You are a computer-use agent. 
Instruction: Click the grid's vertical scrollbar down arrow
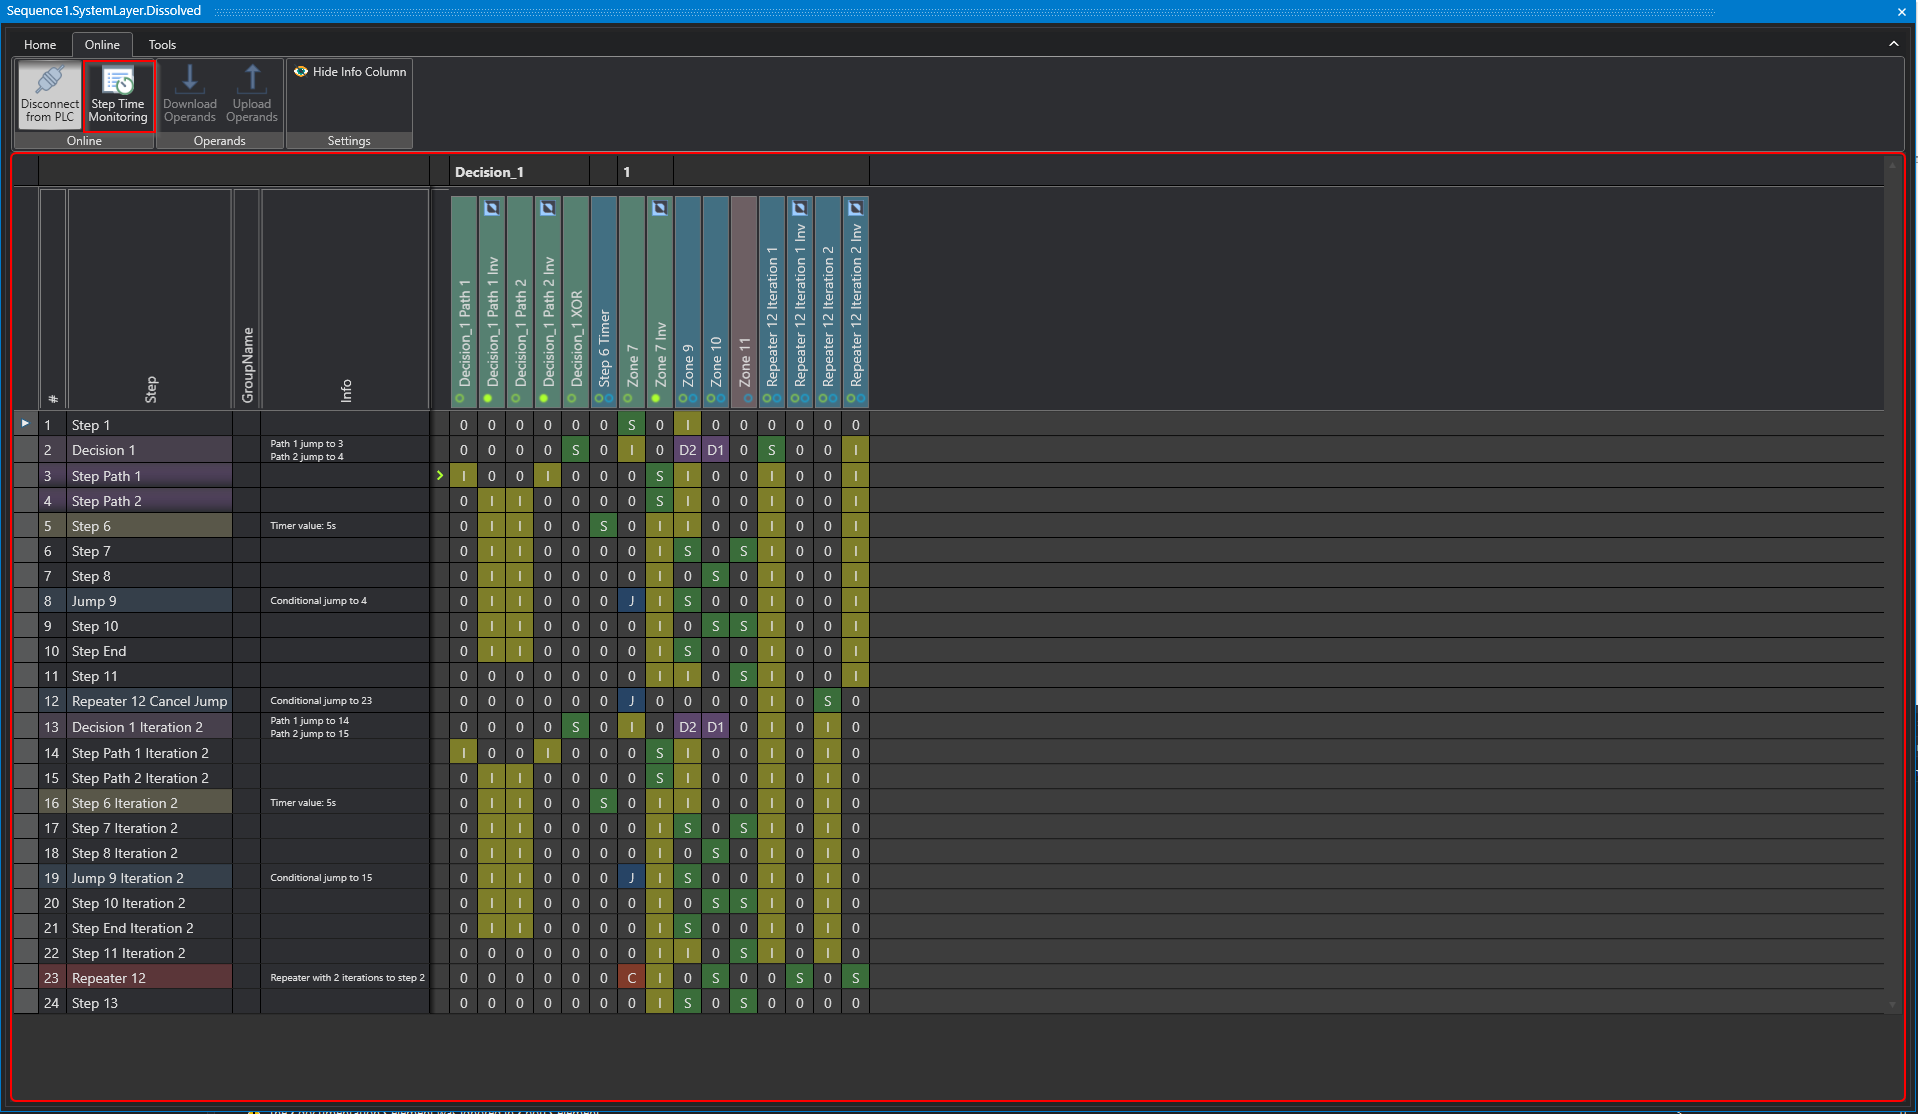[1892, 1004]
